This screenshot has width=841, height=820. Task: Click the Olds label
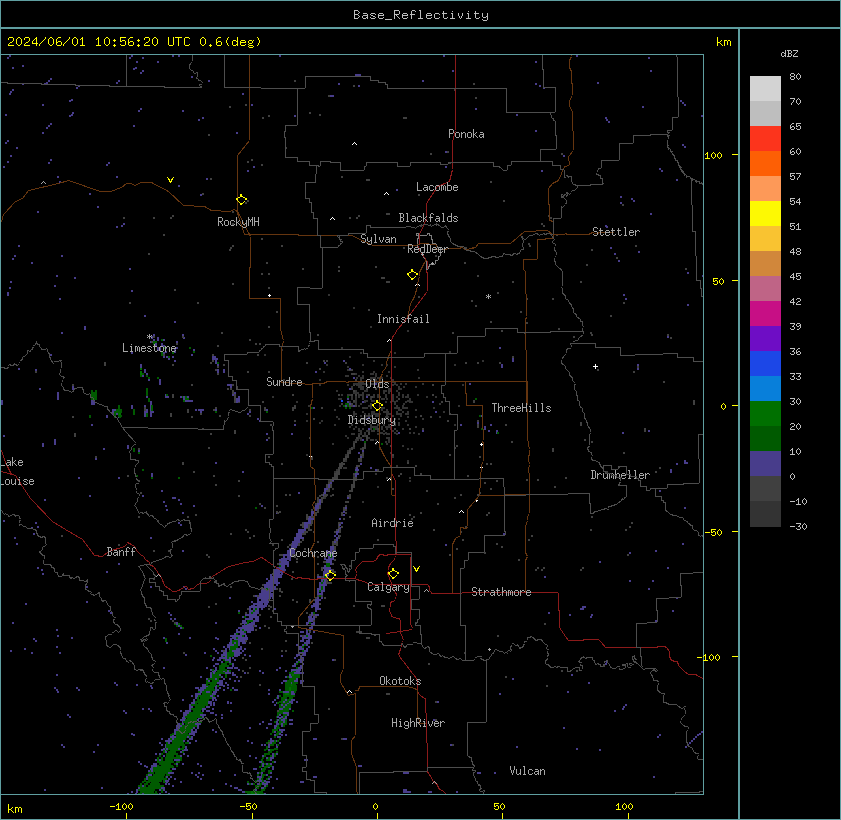(x=377, y=384)
